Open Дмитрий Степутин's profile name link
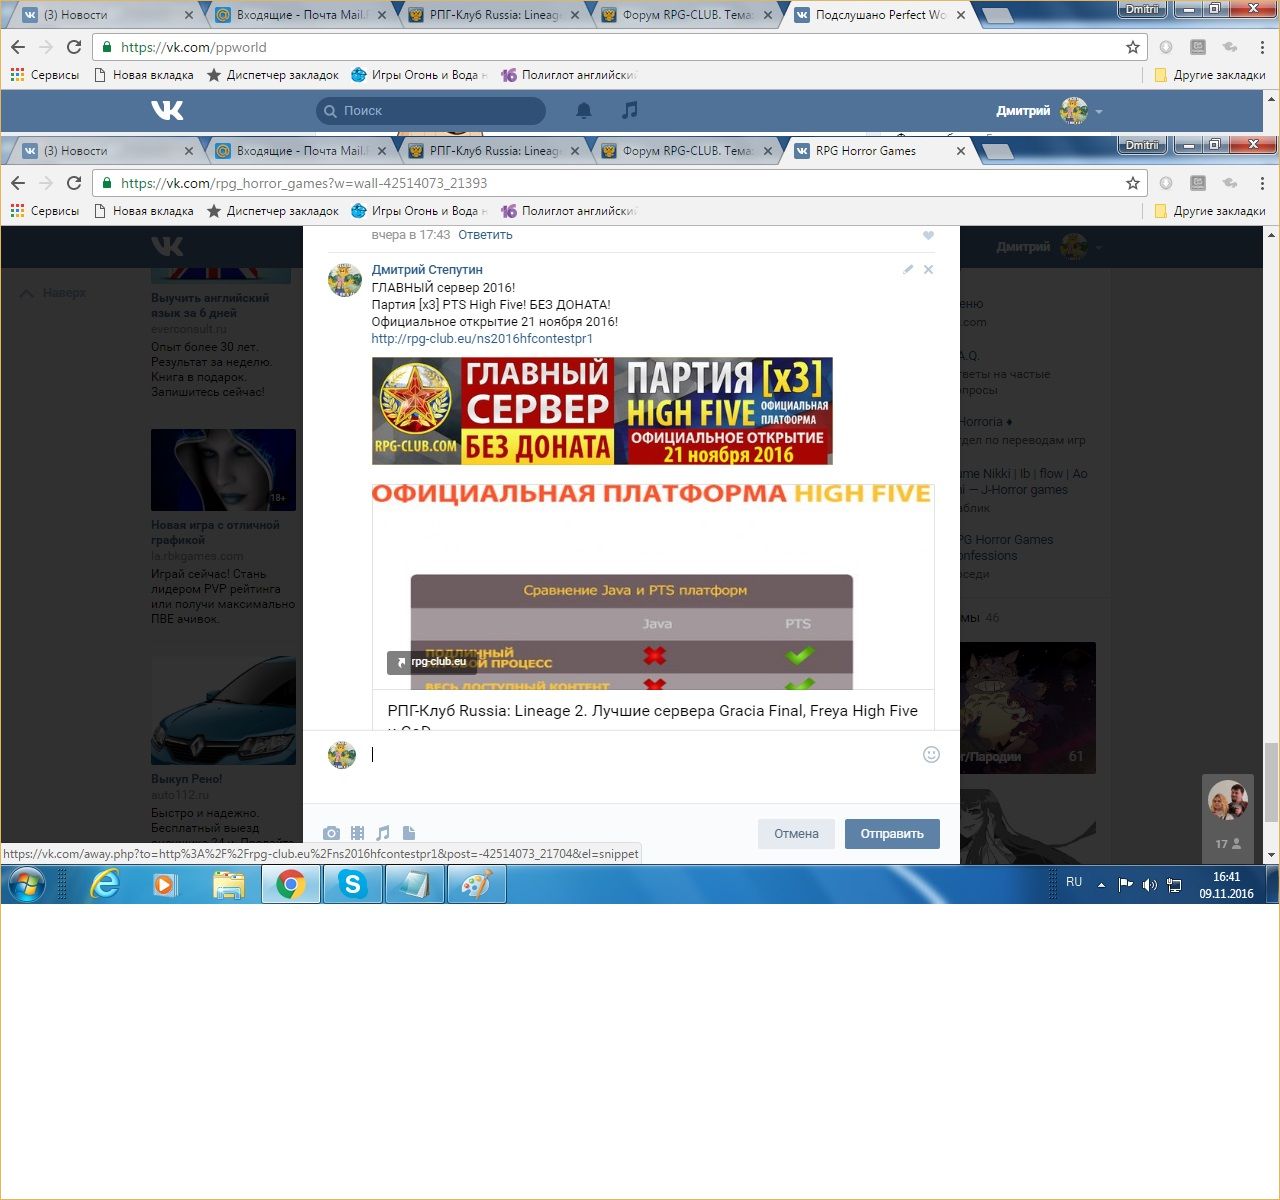 coord(427,270)
